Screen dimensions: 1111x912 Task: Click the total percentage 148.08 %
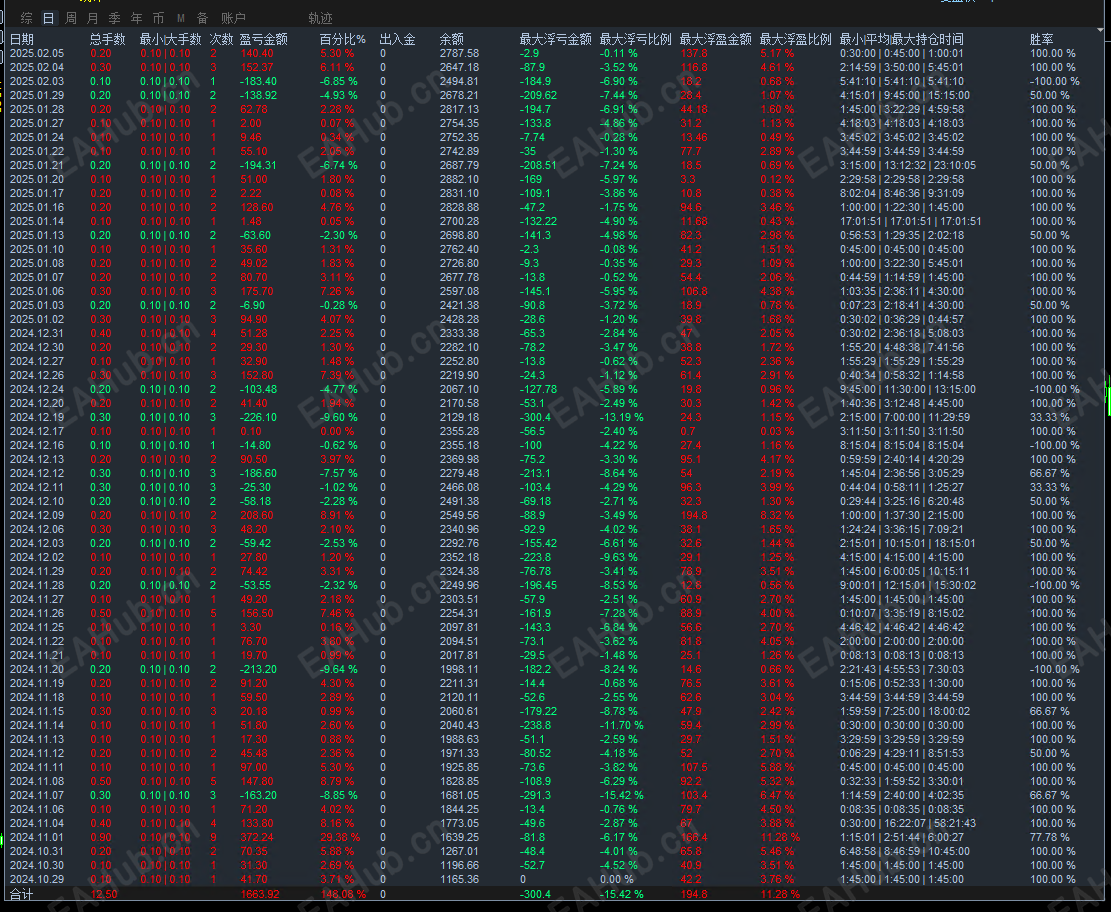[x=344, y=894]
